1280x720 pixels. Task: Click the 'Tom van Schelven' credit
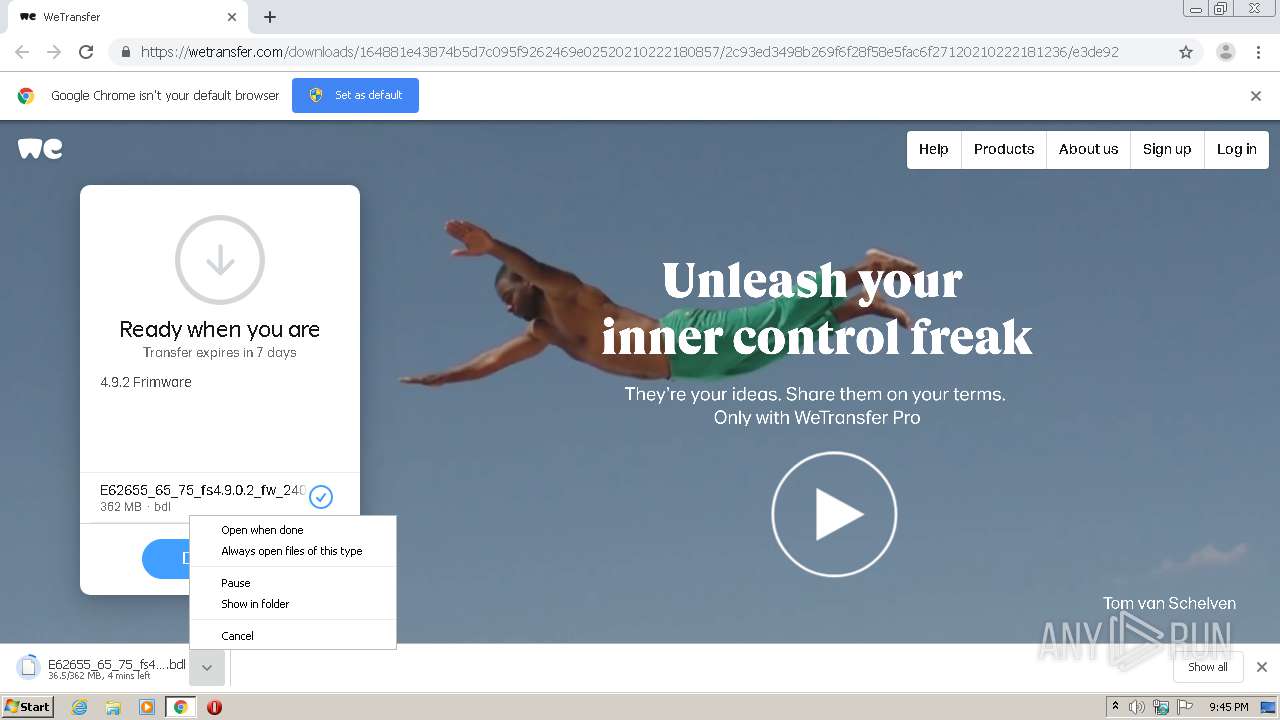click(1169, 603)
